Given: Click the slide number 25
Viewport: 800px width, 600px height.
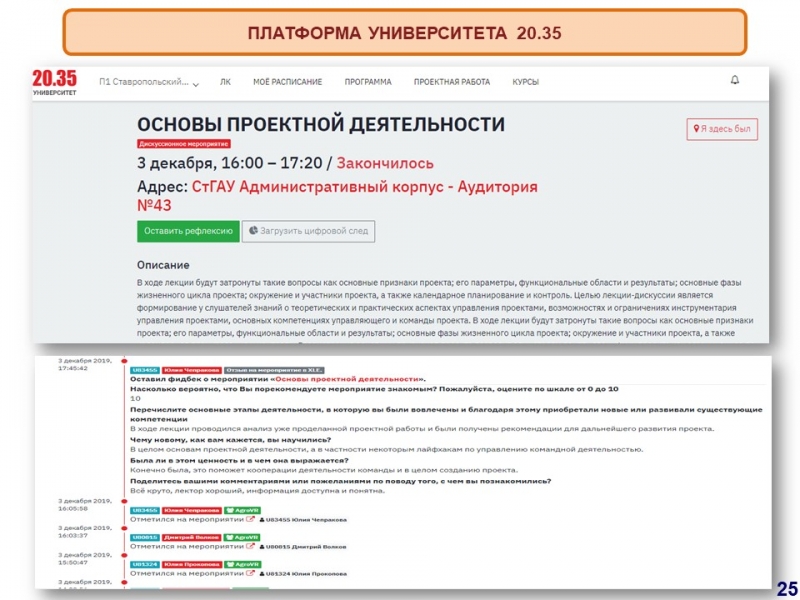Looking at the screenshot, I should tap(787, 588).
